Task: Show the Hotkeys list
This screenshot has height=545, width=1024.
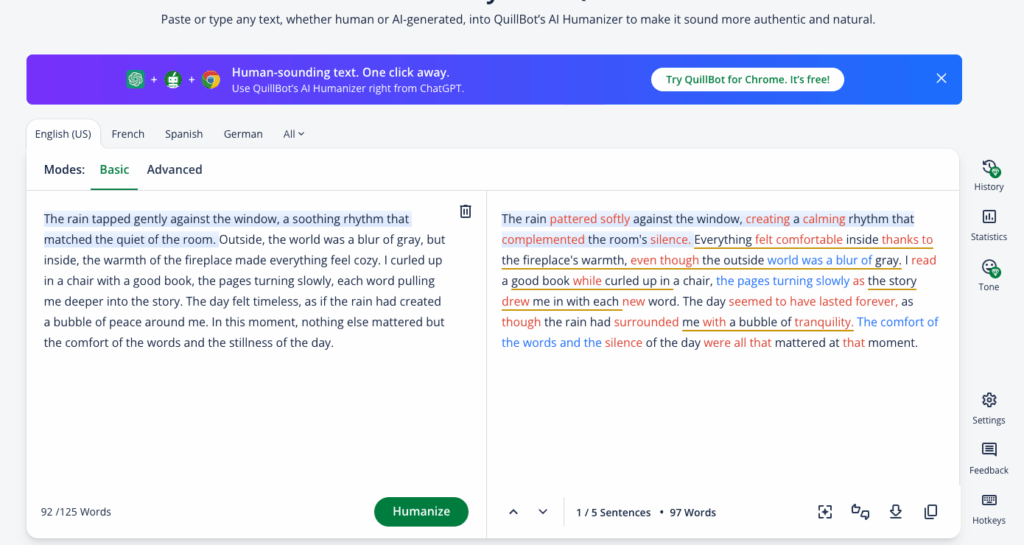Action: (989, 509)
